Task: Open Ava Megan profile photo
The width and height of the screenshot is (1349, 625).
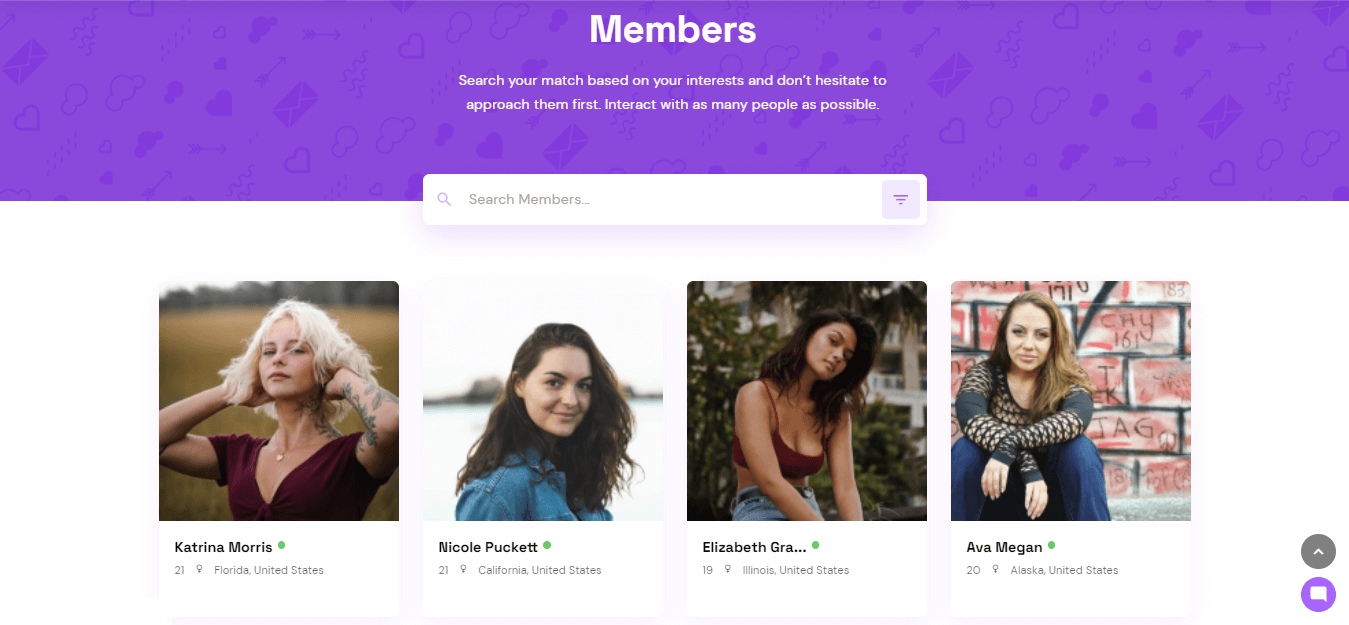Action: [x=1071, y=401]
